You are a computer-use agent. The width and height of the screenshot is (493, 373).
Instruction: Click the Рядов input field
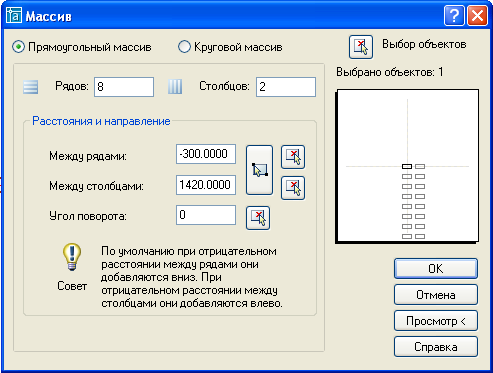(x=124, y=87)
